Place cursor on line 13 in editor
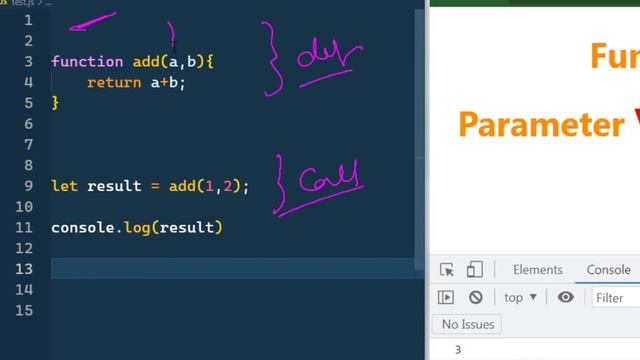The image size is (640, 360). tap(233, 269)
